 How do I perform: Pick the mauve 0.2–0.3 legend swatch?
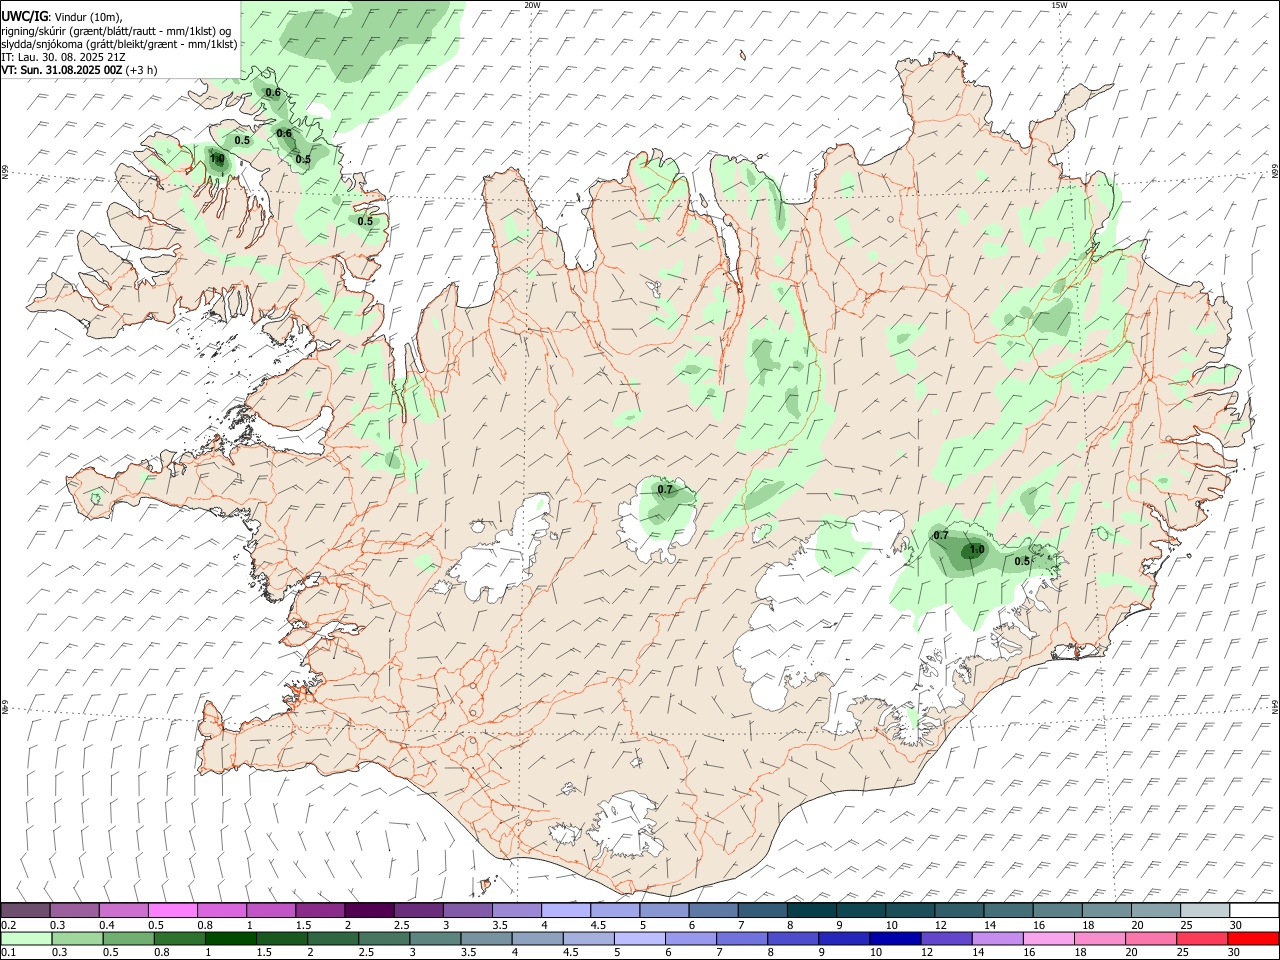[x=25, y=910]
